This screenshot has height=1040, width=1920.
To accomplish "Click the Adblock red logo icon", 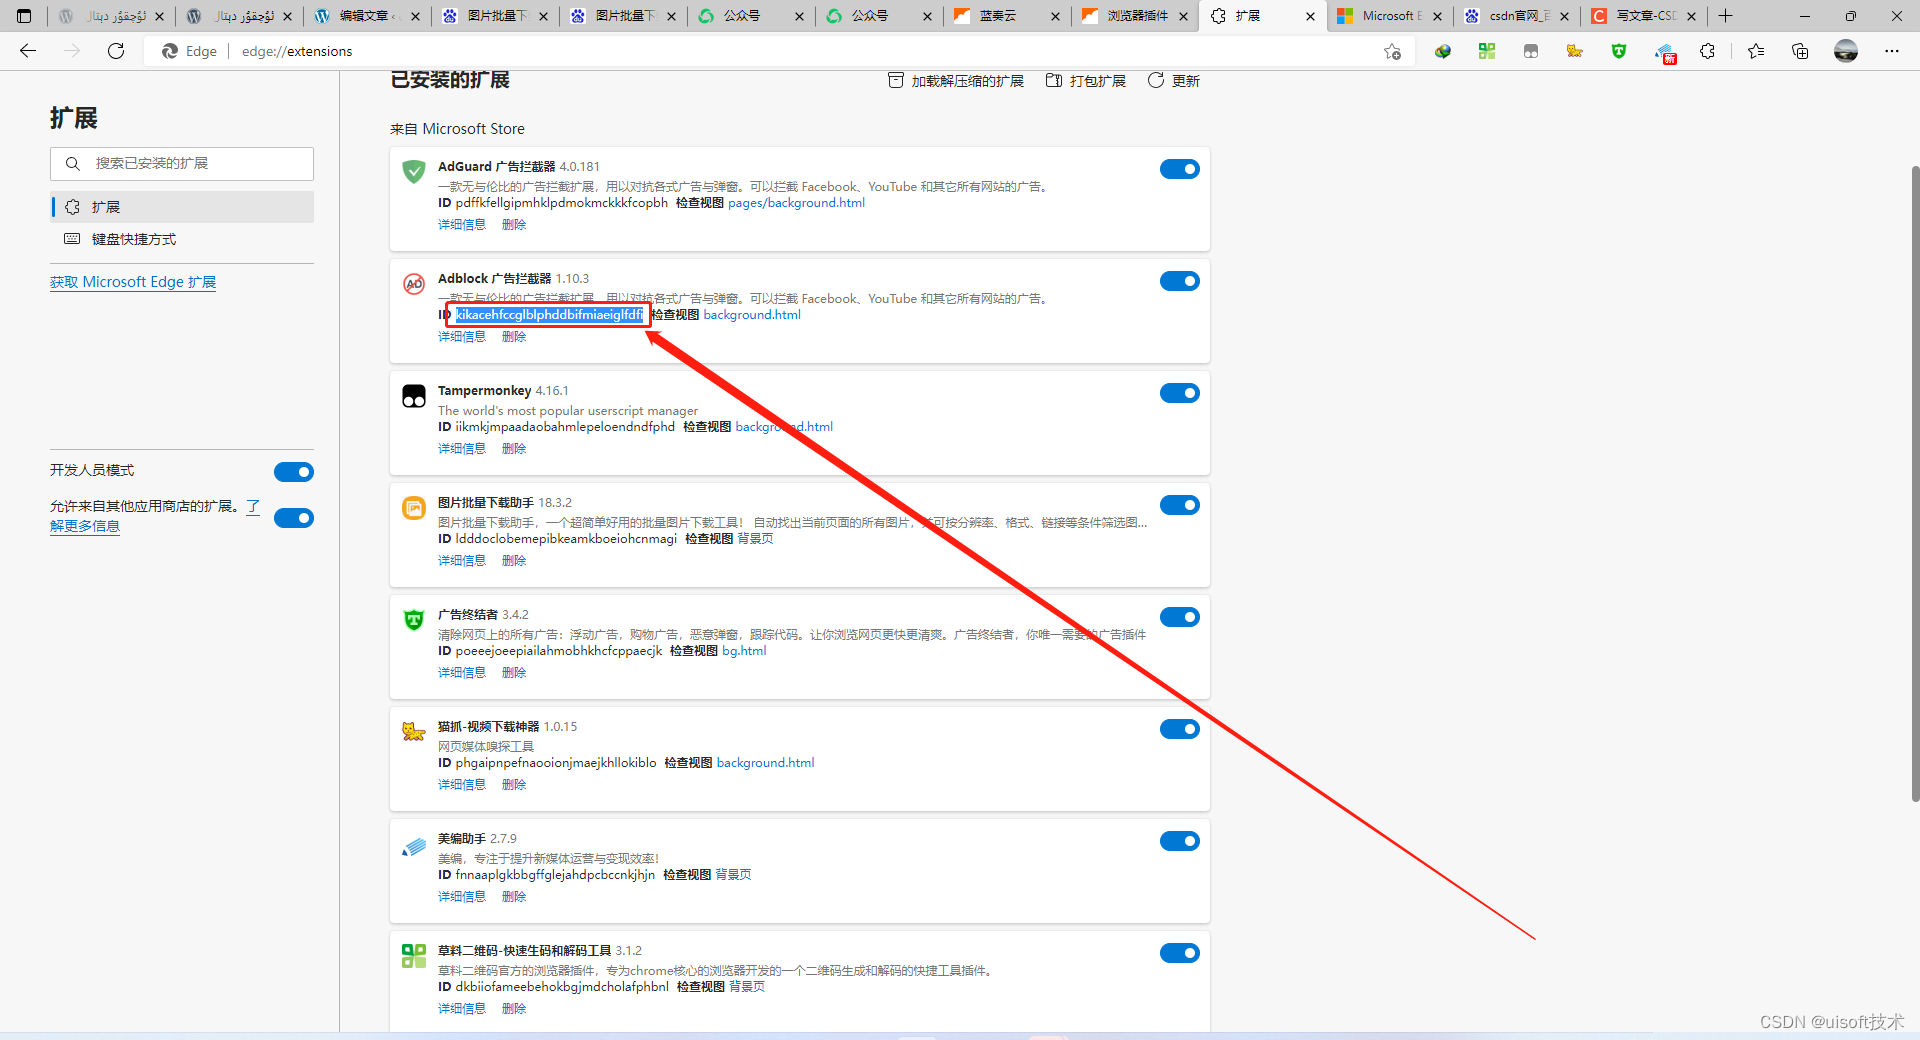I will pos(414,284).
